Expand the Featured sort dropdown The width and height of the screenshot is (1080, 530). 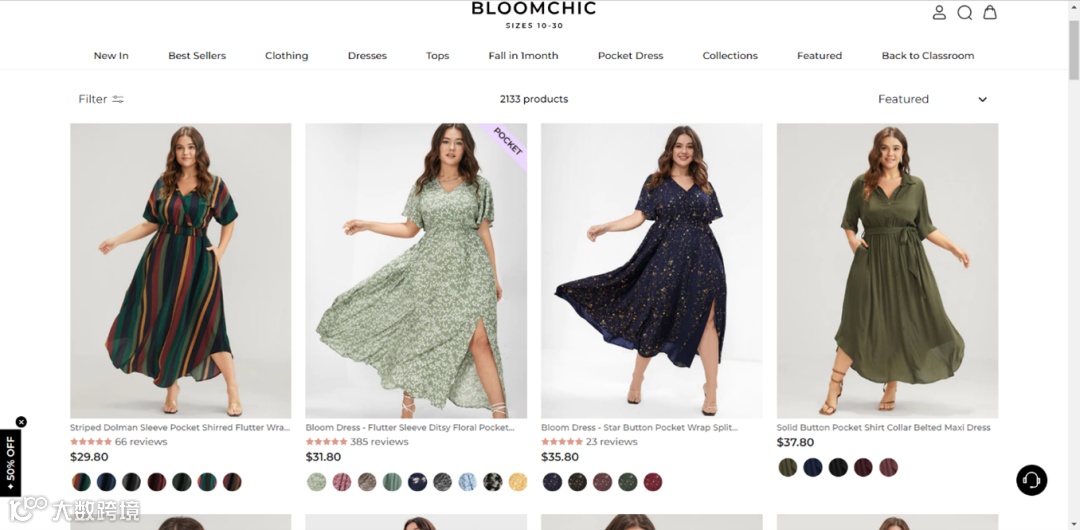click(932, 99)
